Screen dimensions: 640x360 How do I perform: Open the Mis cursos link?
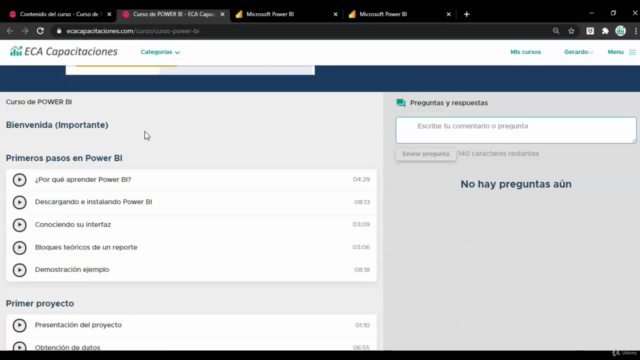[x=525, y=52]
